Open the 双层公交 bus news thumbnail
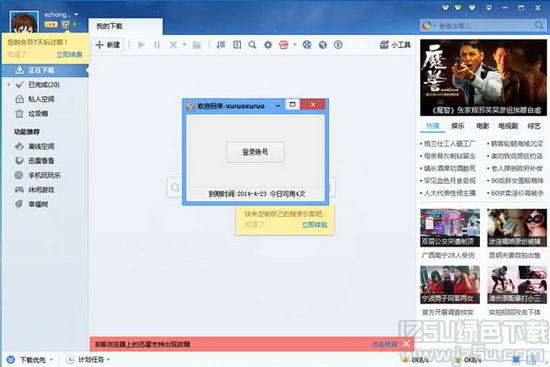Image resolution: width=550 pixels, height=367 pixels. pos(450,228)
